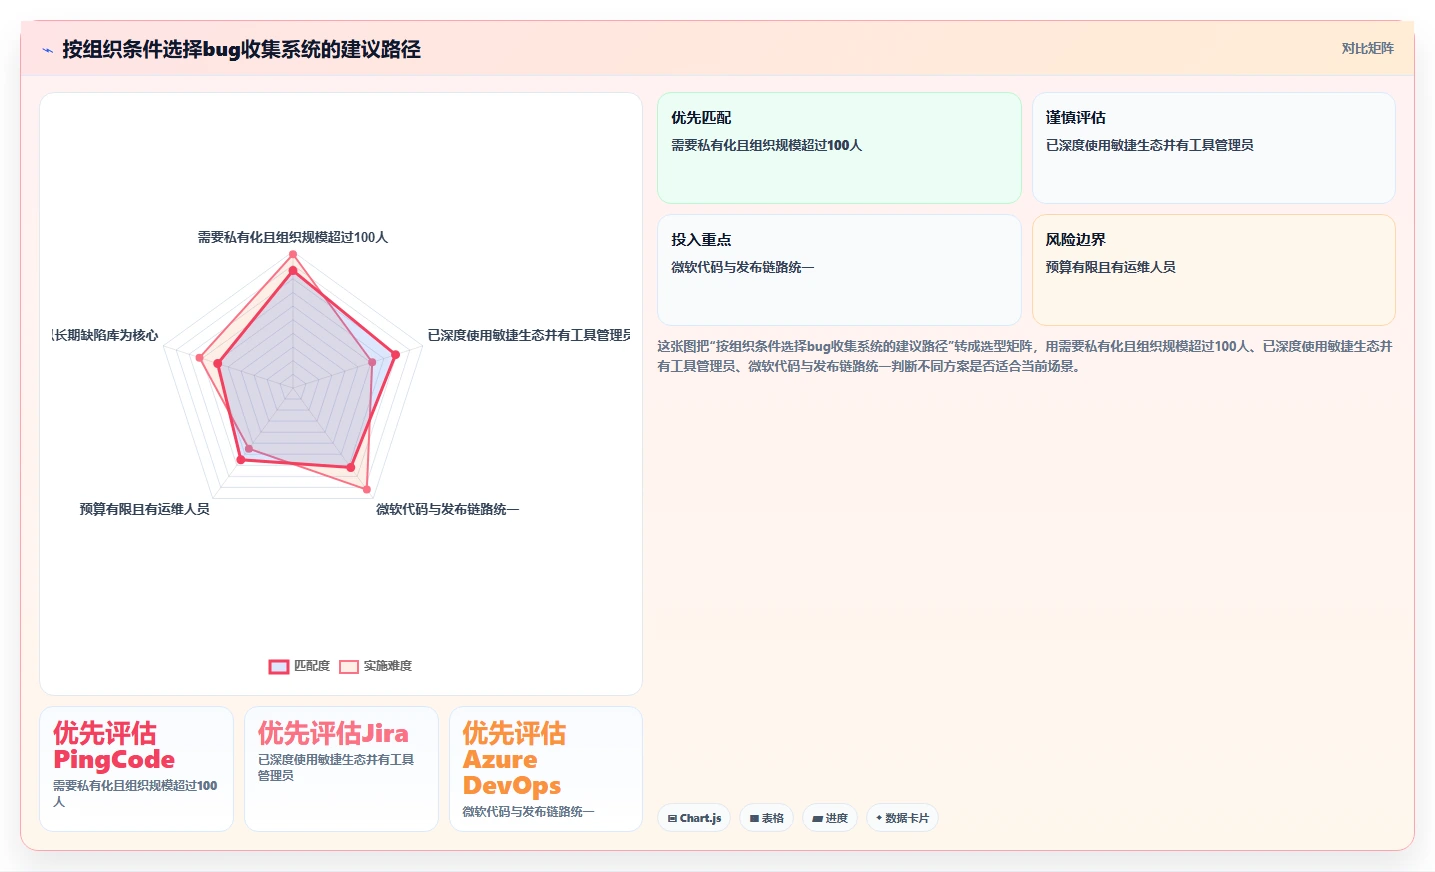Click the 匹配度 legend color box

click(279, 667)
